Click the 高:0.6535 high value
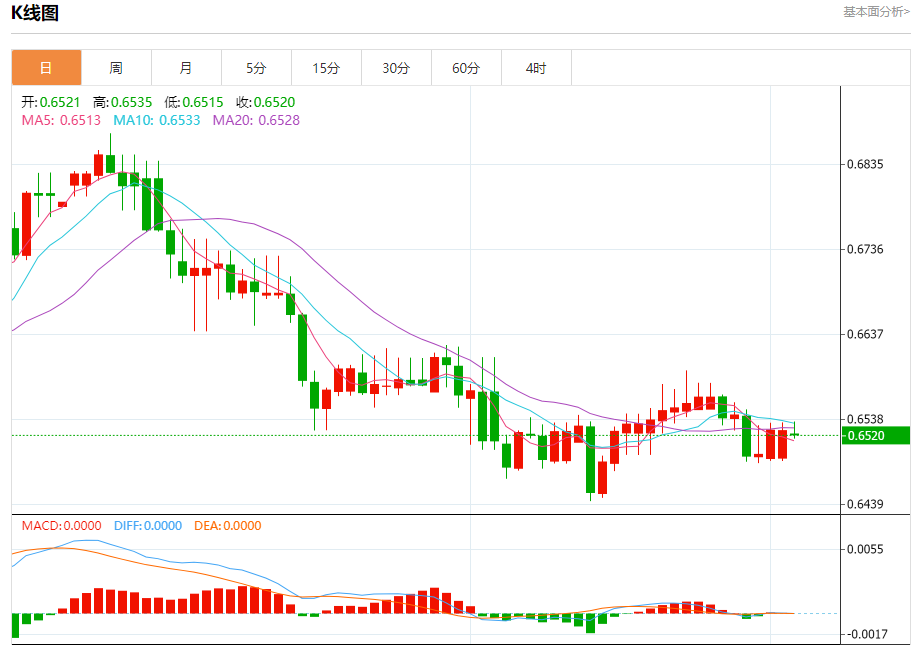The height and width of the screenshot is (645, 918). point(122,102)
